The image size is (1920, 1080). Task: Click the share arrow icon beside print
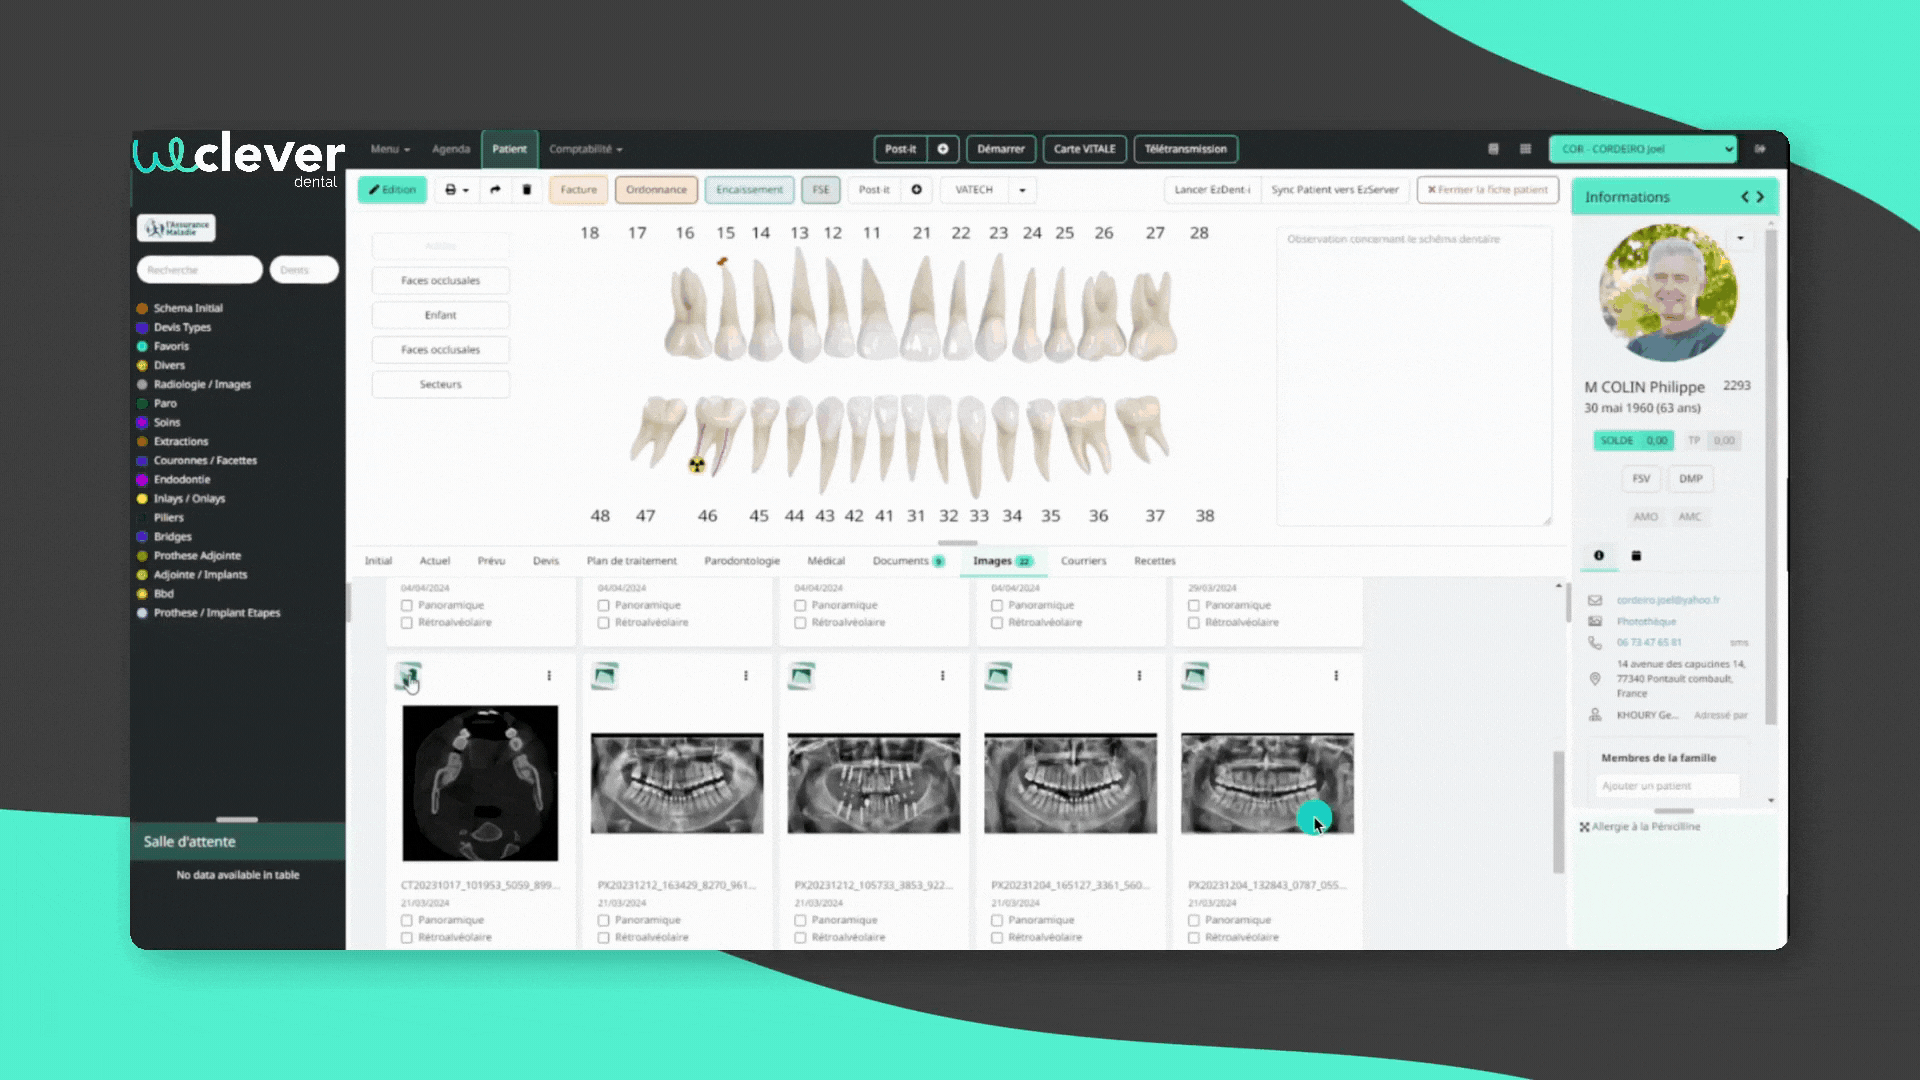click(x=495, y=190)
